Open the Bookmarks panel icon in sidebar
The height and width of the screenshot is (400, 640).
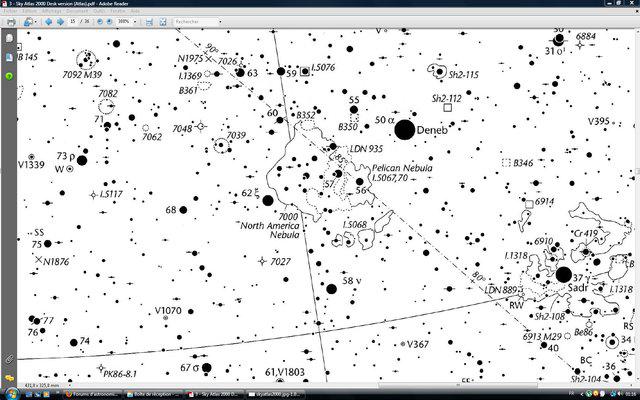pyautogui.click(x=9, y=57)
